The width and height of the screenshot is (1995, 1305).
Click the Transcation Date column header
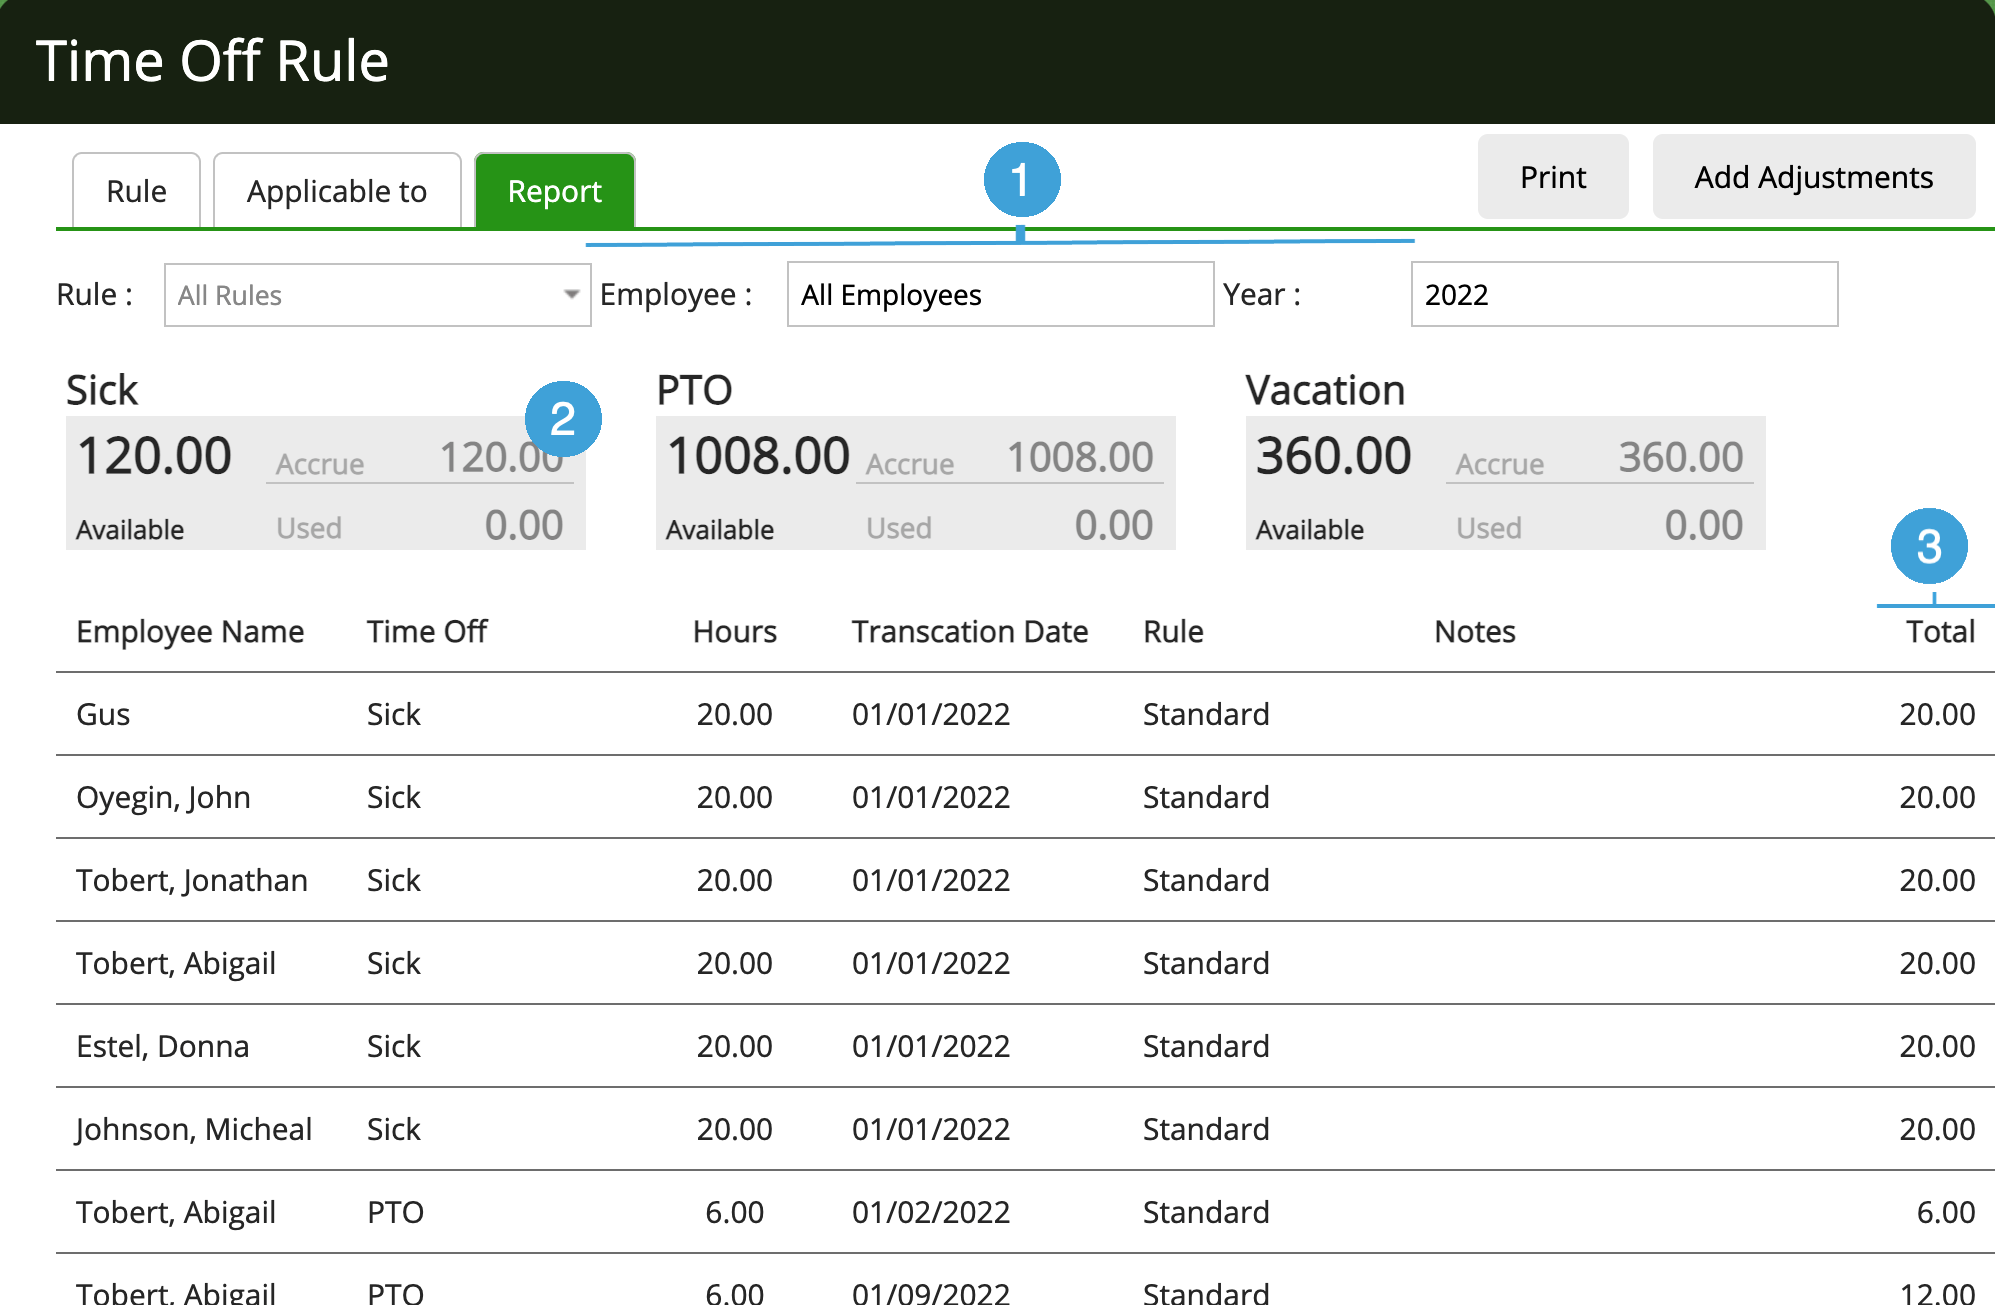tap(970, 632)
